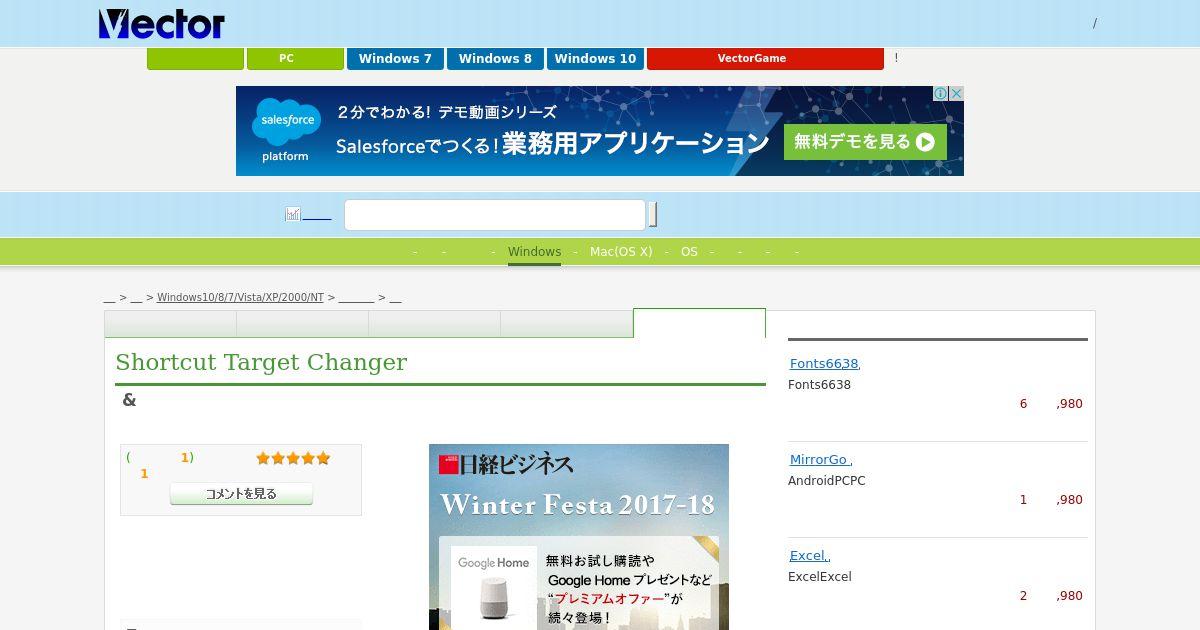Click the small chart icon beside search box

pyautogui.click(x=292, y=214)
